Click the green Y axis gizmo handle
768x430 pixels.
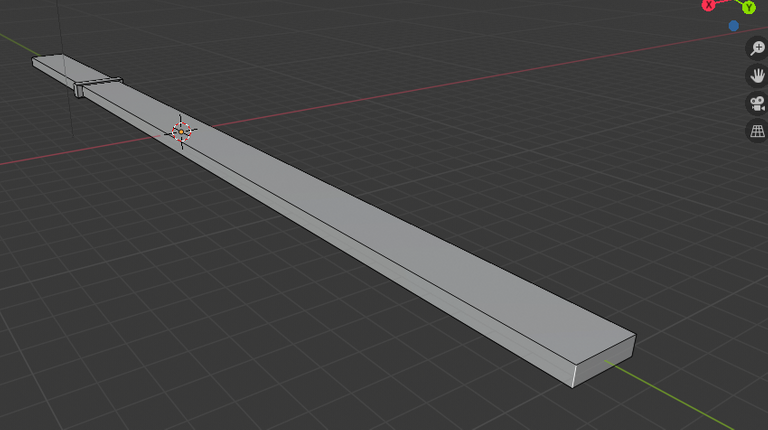[x=748, y=7]
